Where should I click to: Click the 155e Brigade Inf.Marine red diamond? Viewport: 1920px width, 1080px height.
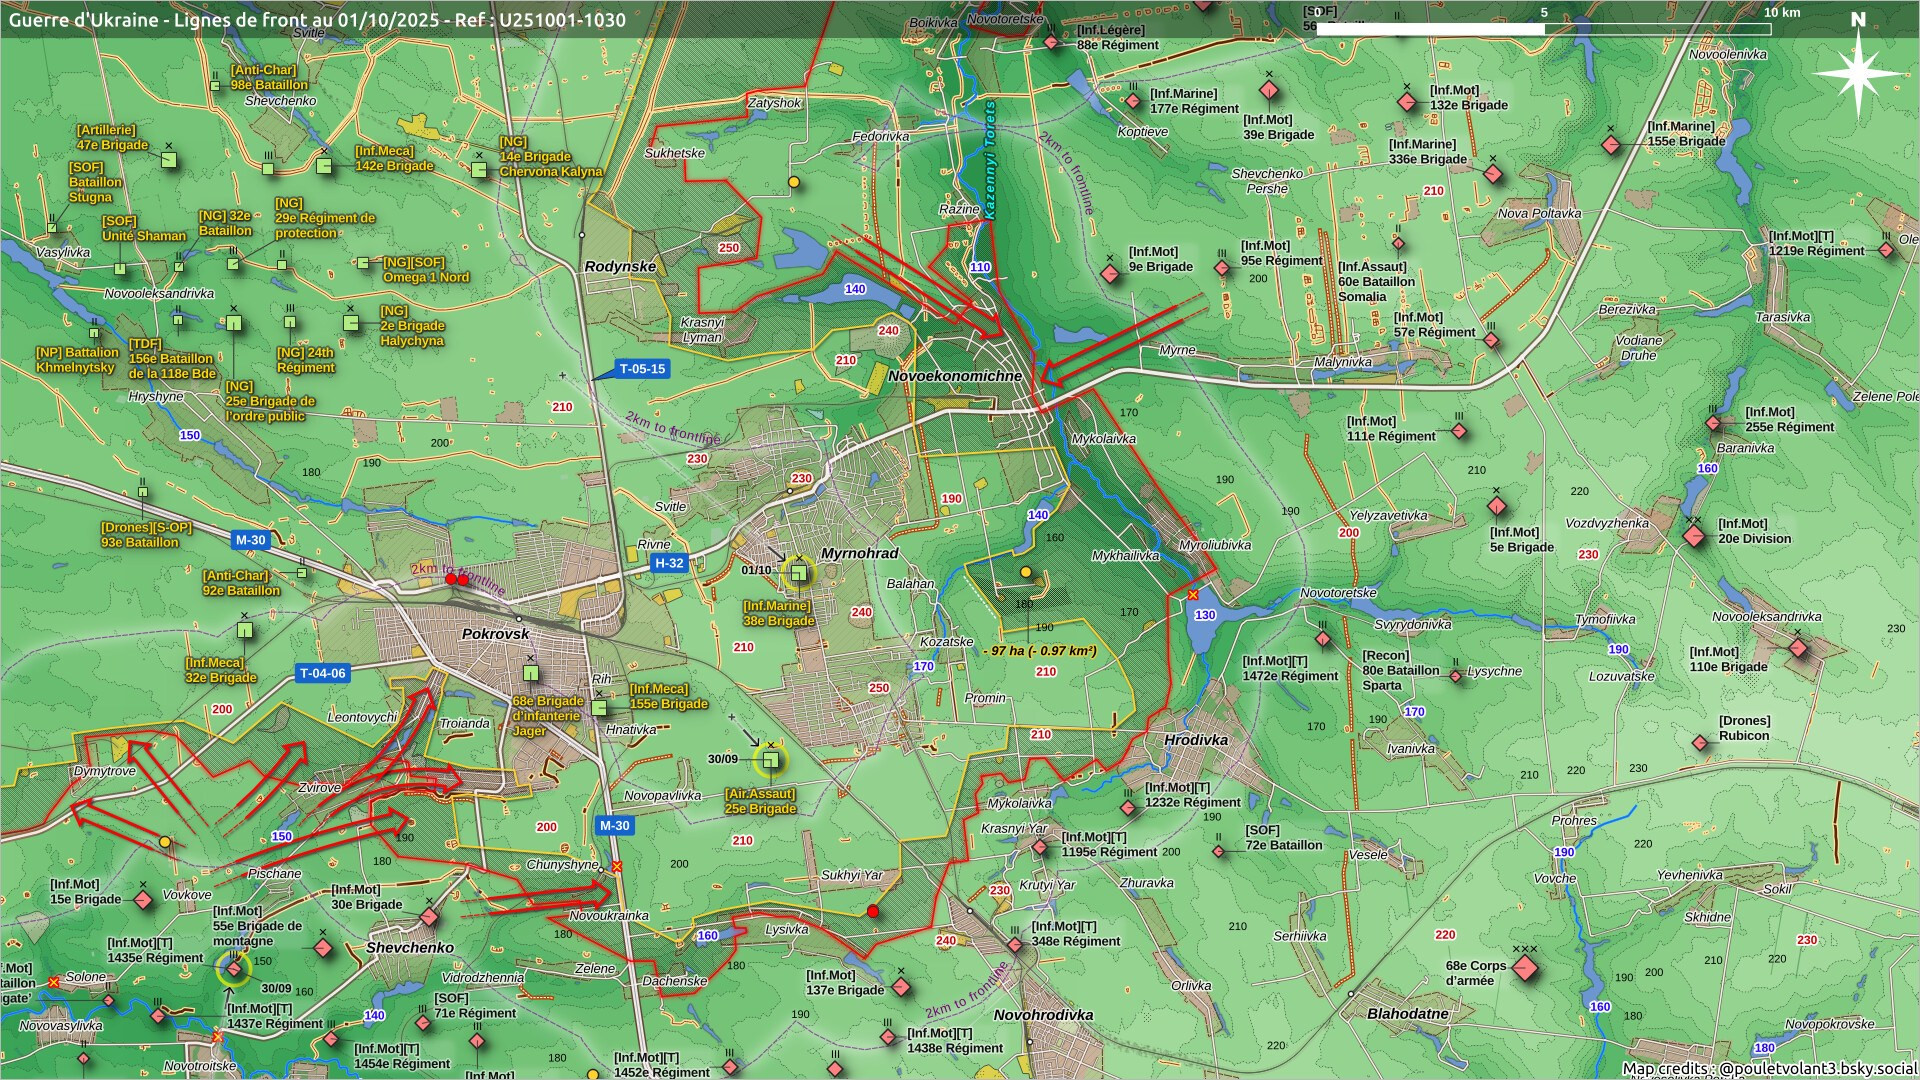click(1611, 145)
